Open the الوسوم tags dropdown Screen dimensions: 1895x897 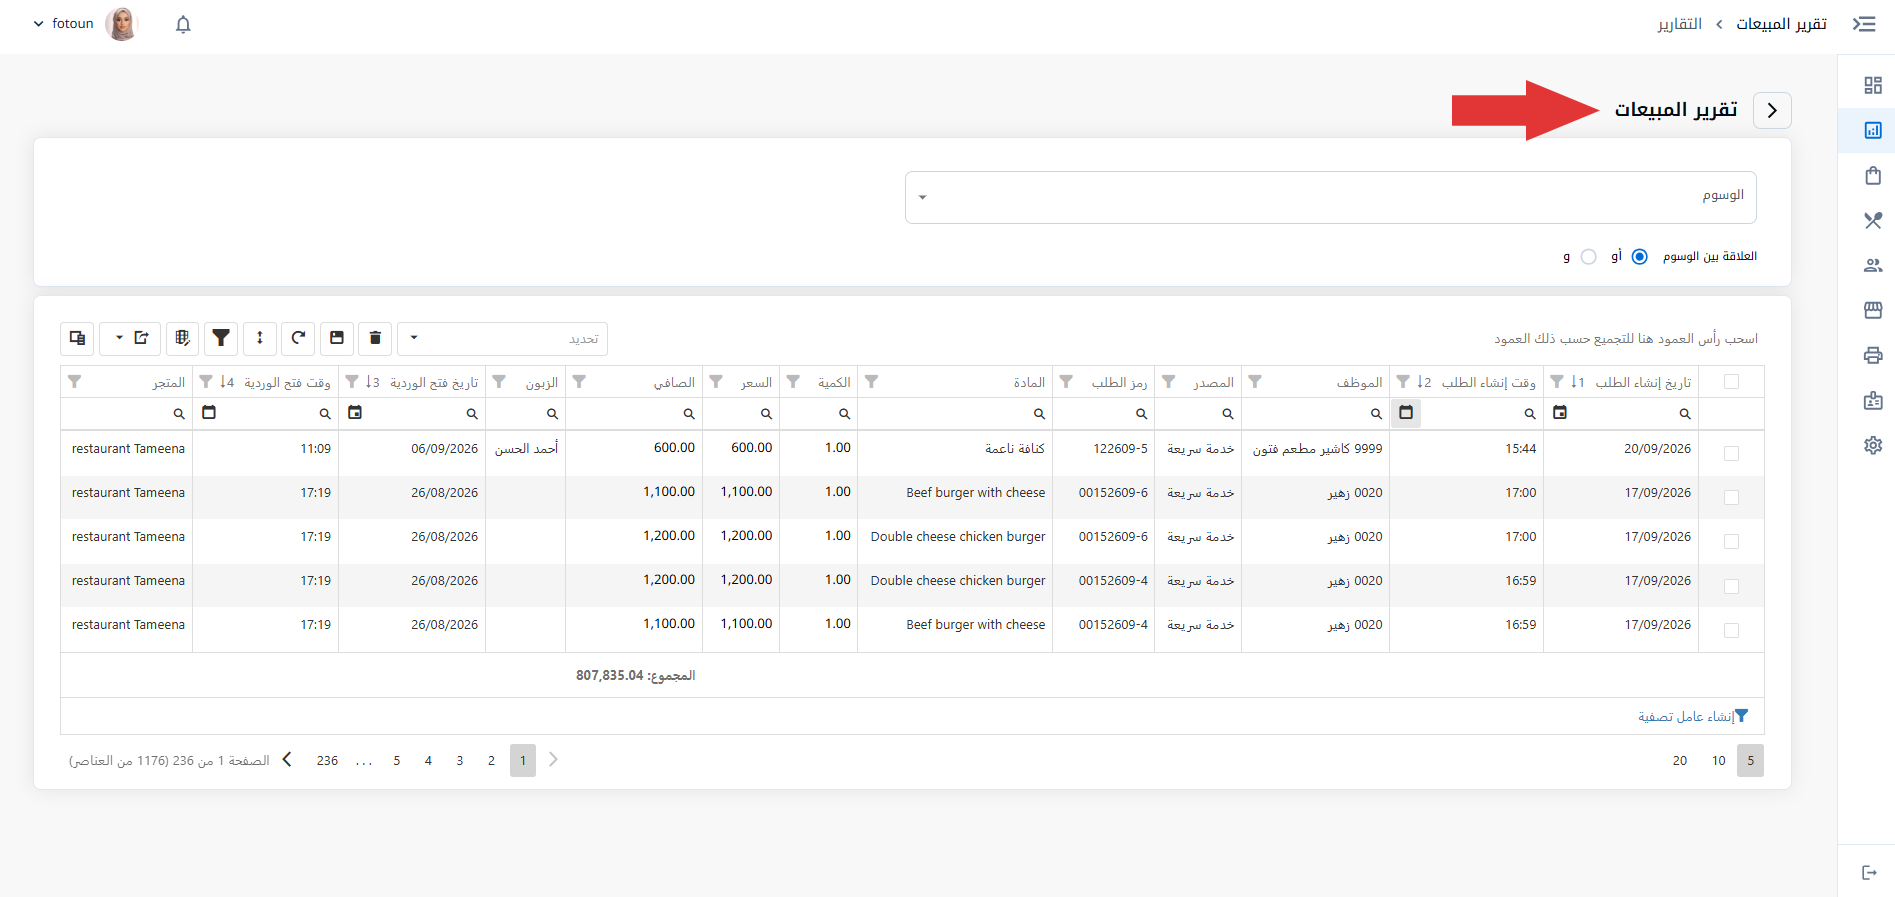(x=1331, y=197)
